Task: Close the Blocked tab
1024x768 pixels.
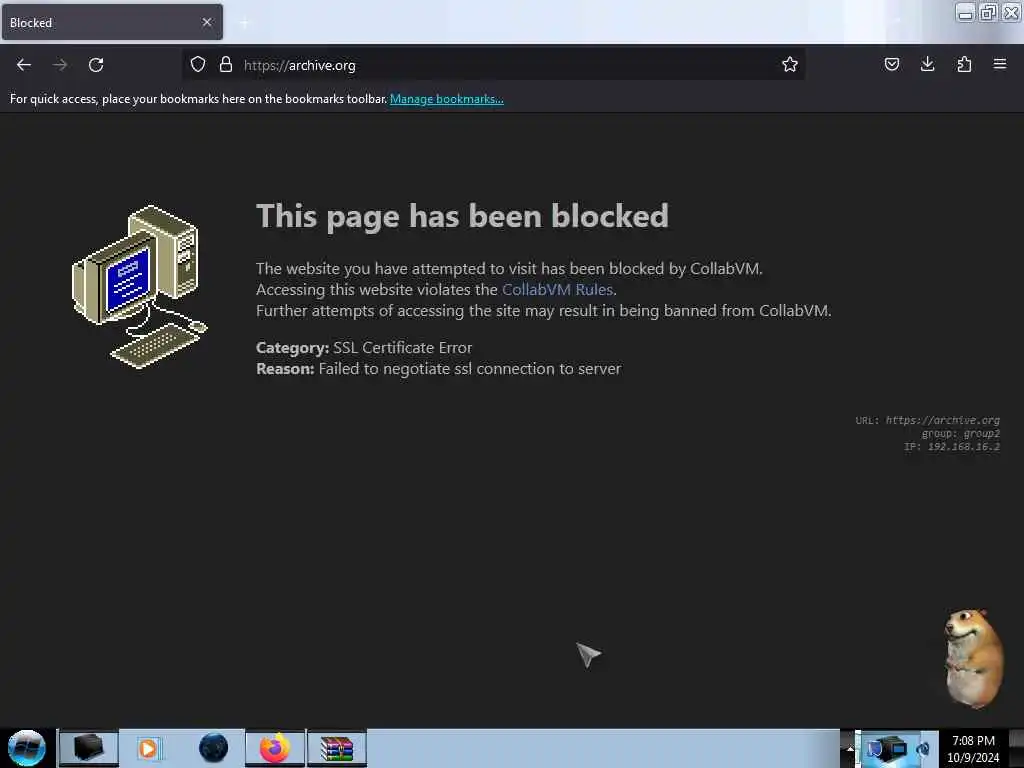Action: (x=207, y=22)
